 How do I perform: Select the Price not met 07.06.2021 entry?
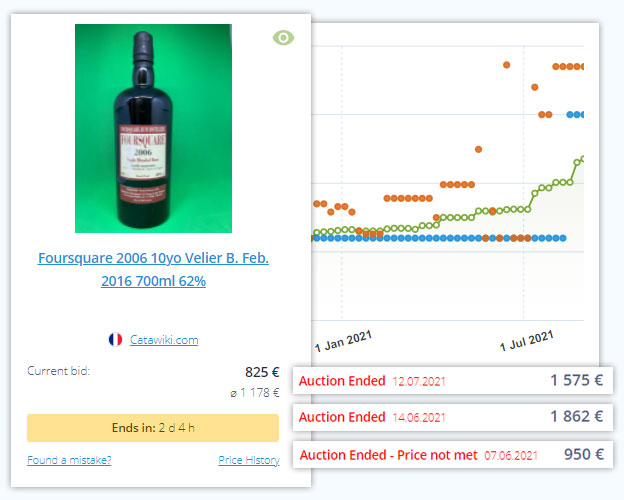[x=453, y=455]
